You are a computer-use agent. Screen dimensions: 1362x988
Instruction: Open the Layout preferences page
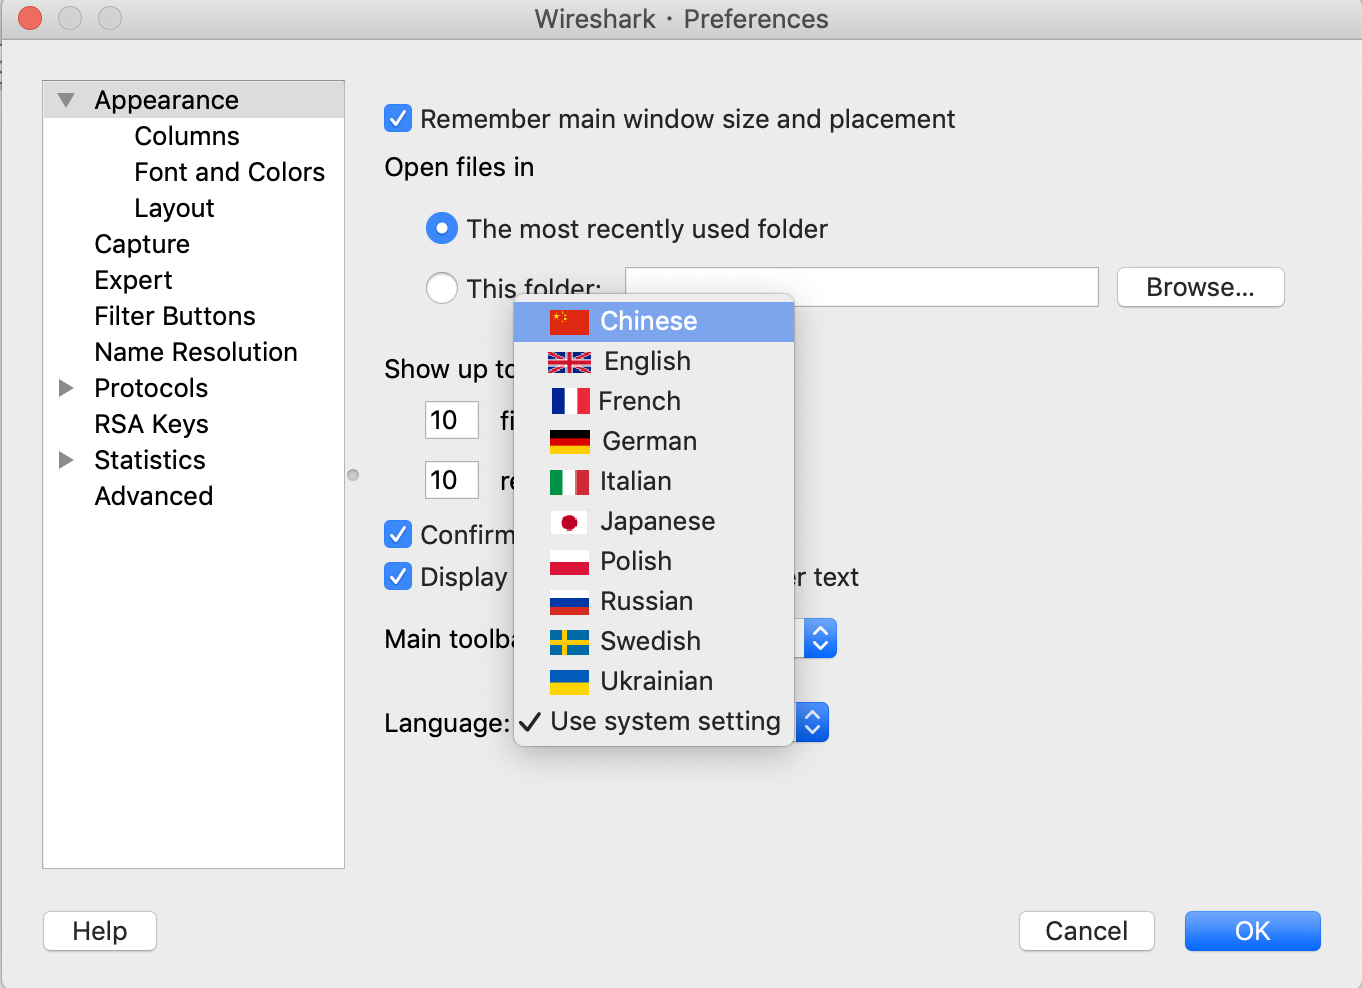coord(175,208)
